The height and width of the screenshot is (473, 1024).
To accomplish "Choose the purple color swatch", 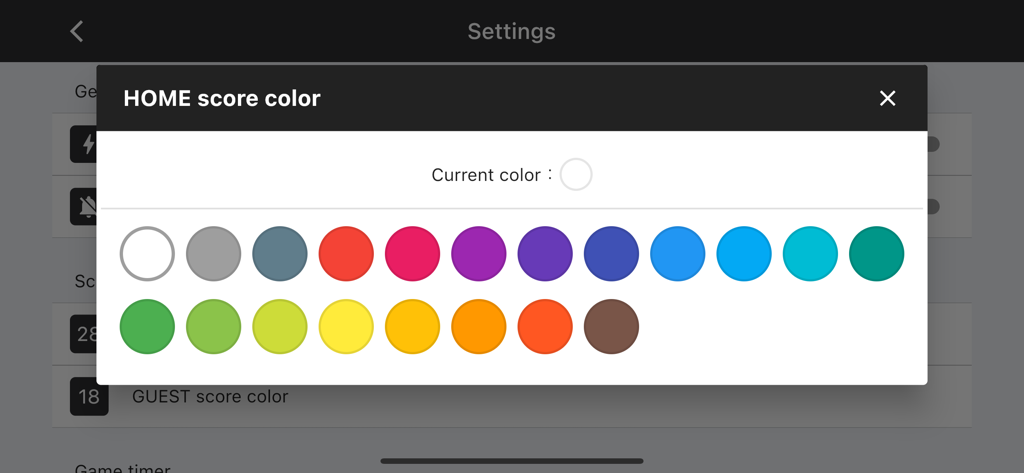I will (479, 253).
